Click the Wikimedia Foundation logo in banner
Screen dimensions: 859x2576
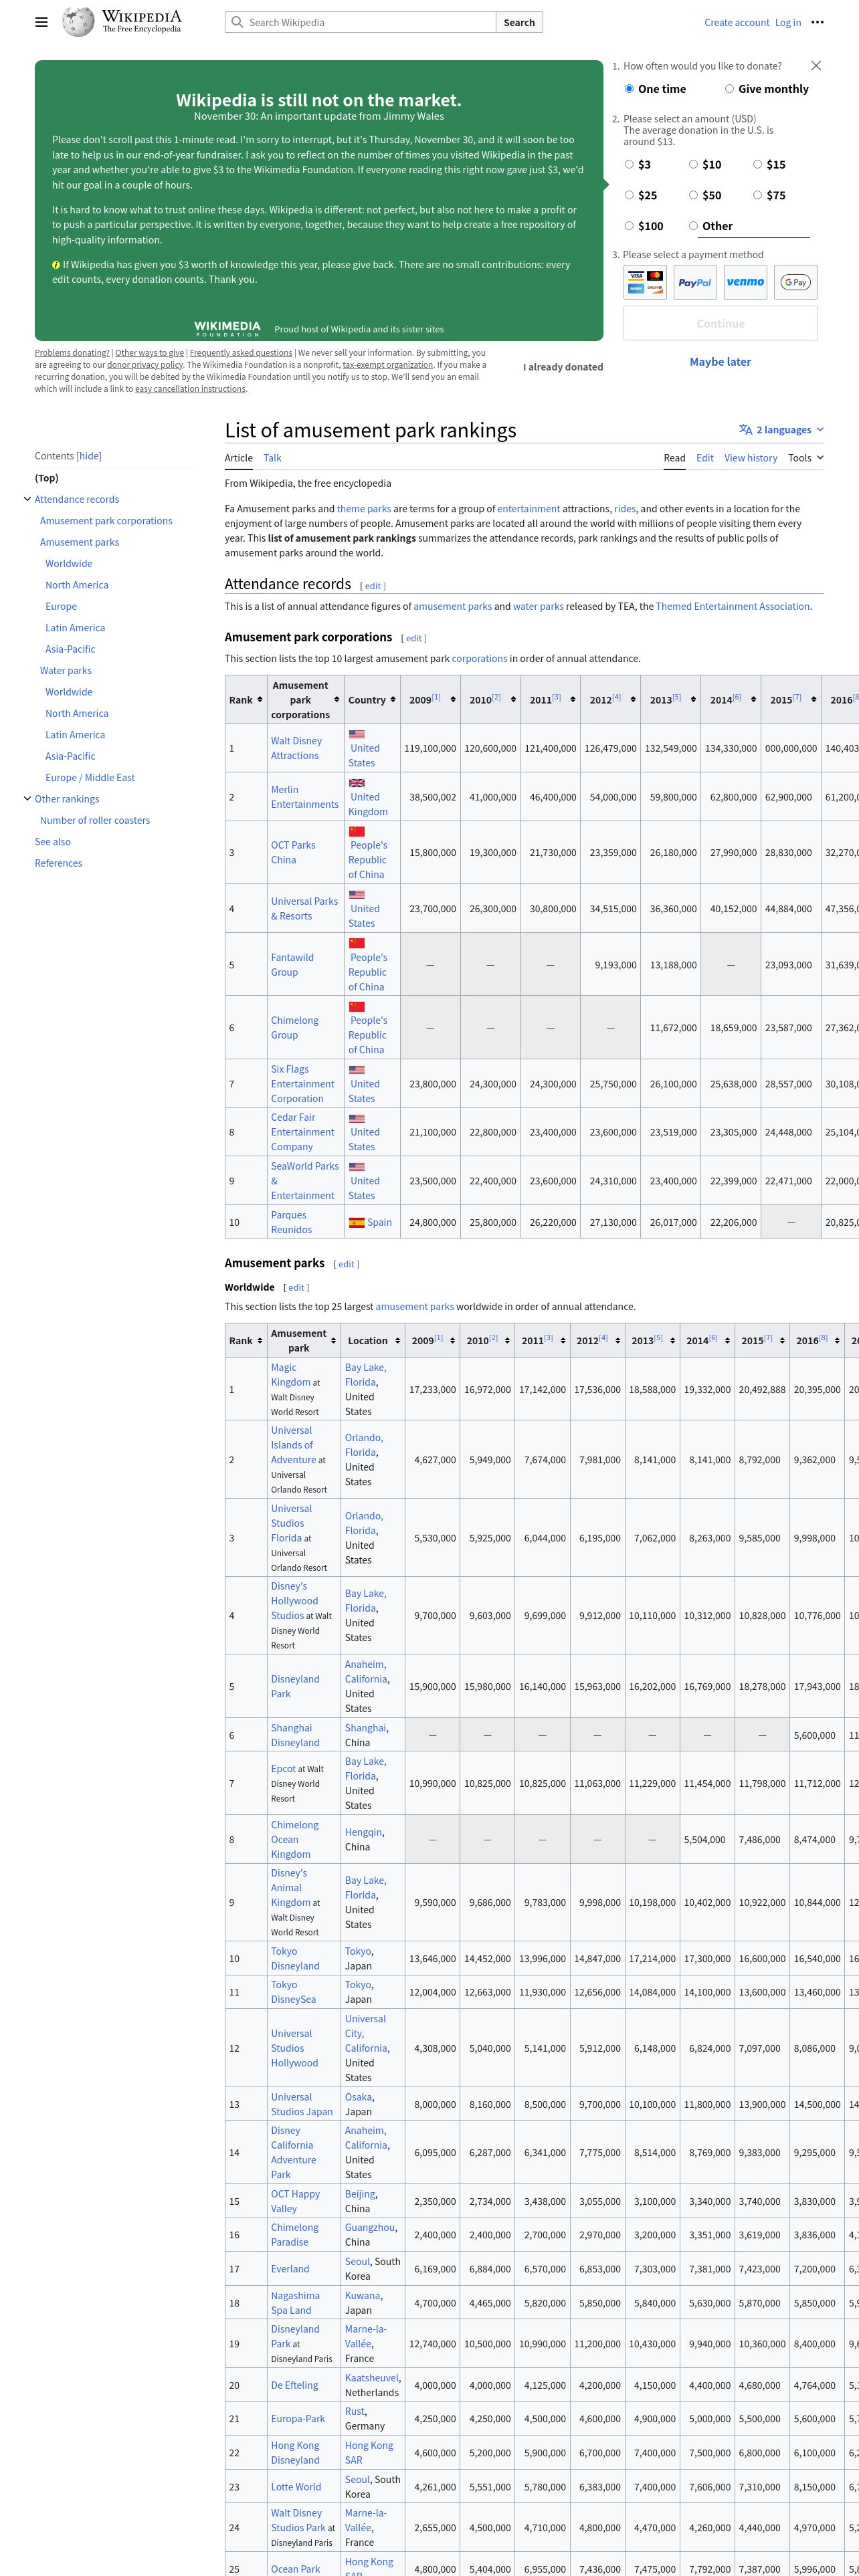click(x=227, y=328)
